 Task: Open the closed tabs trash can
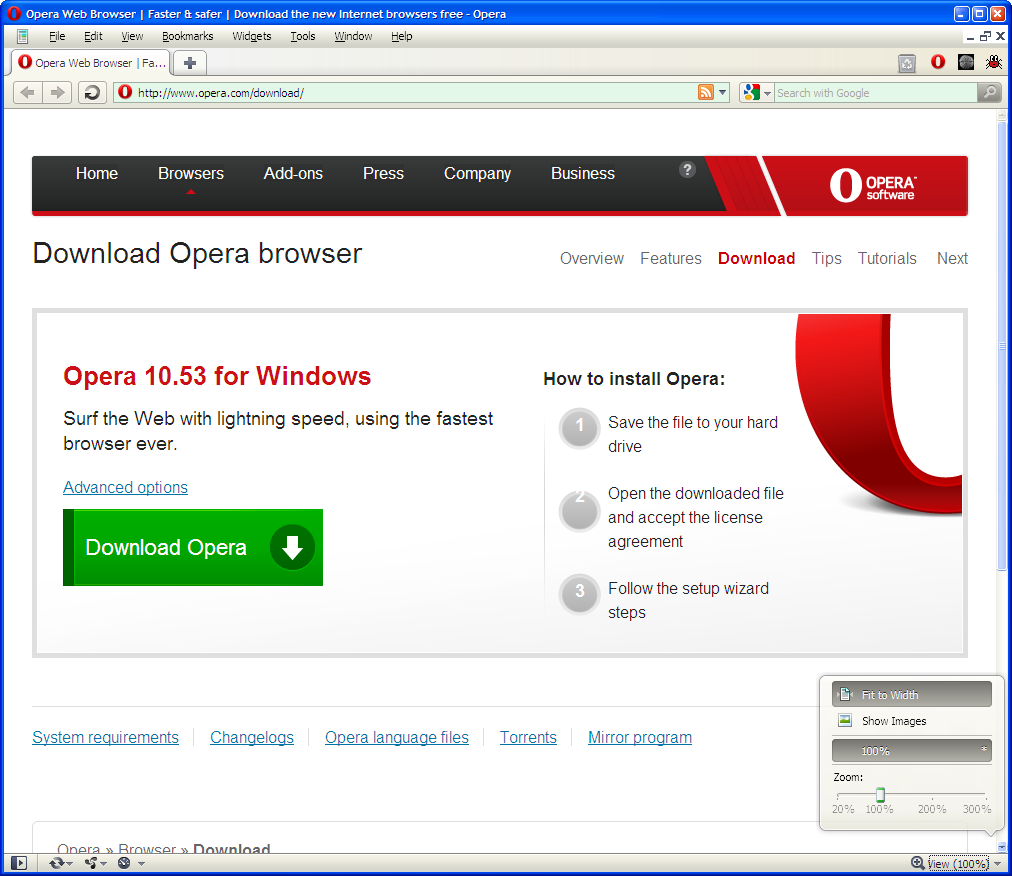pos(907,63)
